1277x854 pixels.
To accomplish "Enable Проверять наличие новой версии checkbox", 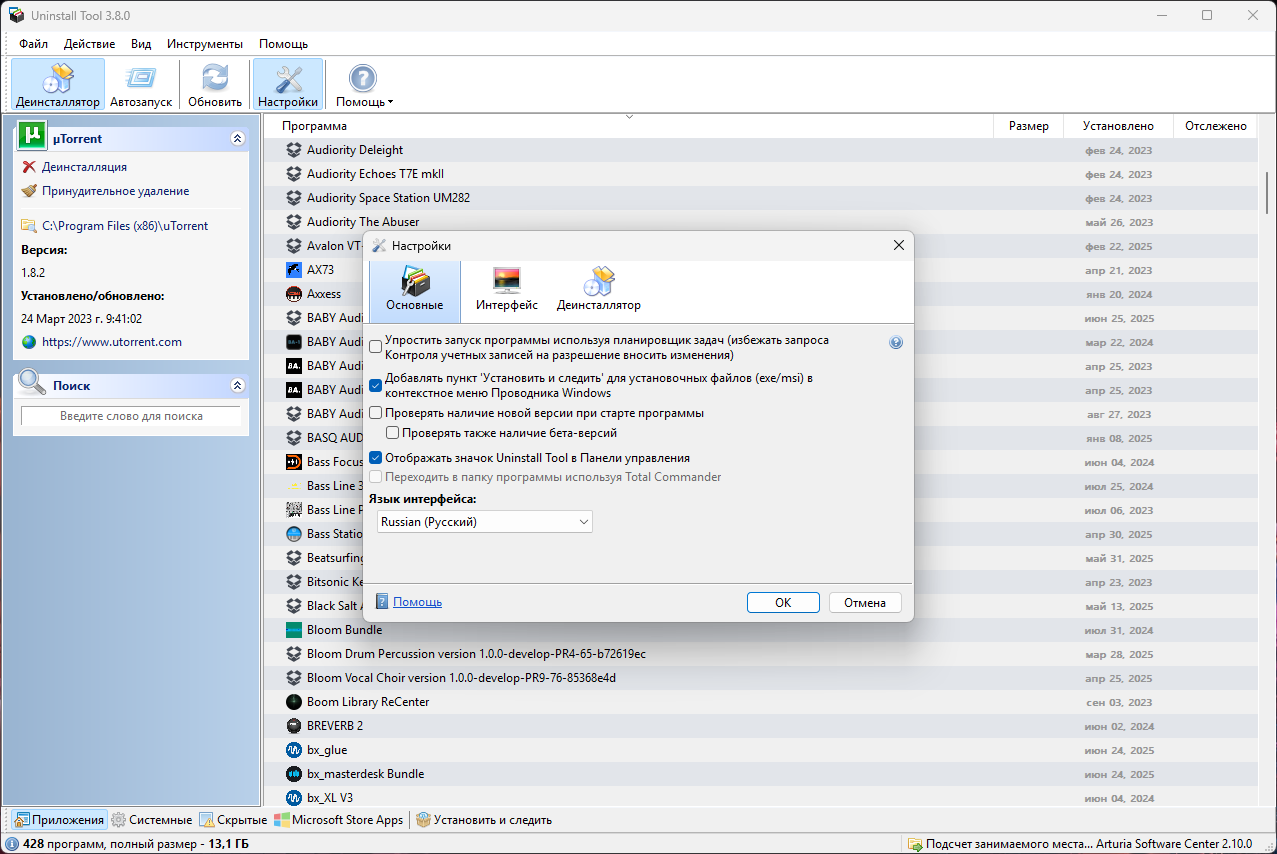I will coord(375,413).
